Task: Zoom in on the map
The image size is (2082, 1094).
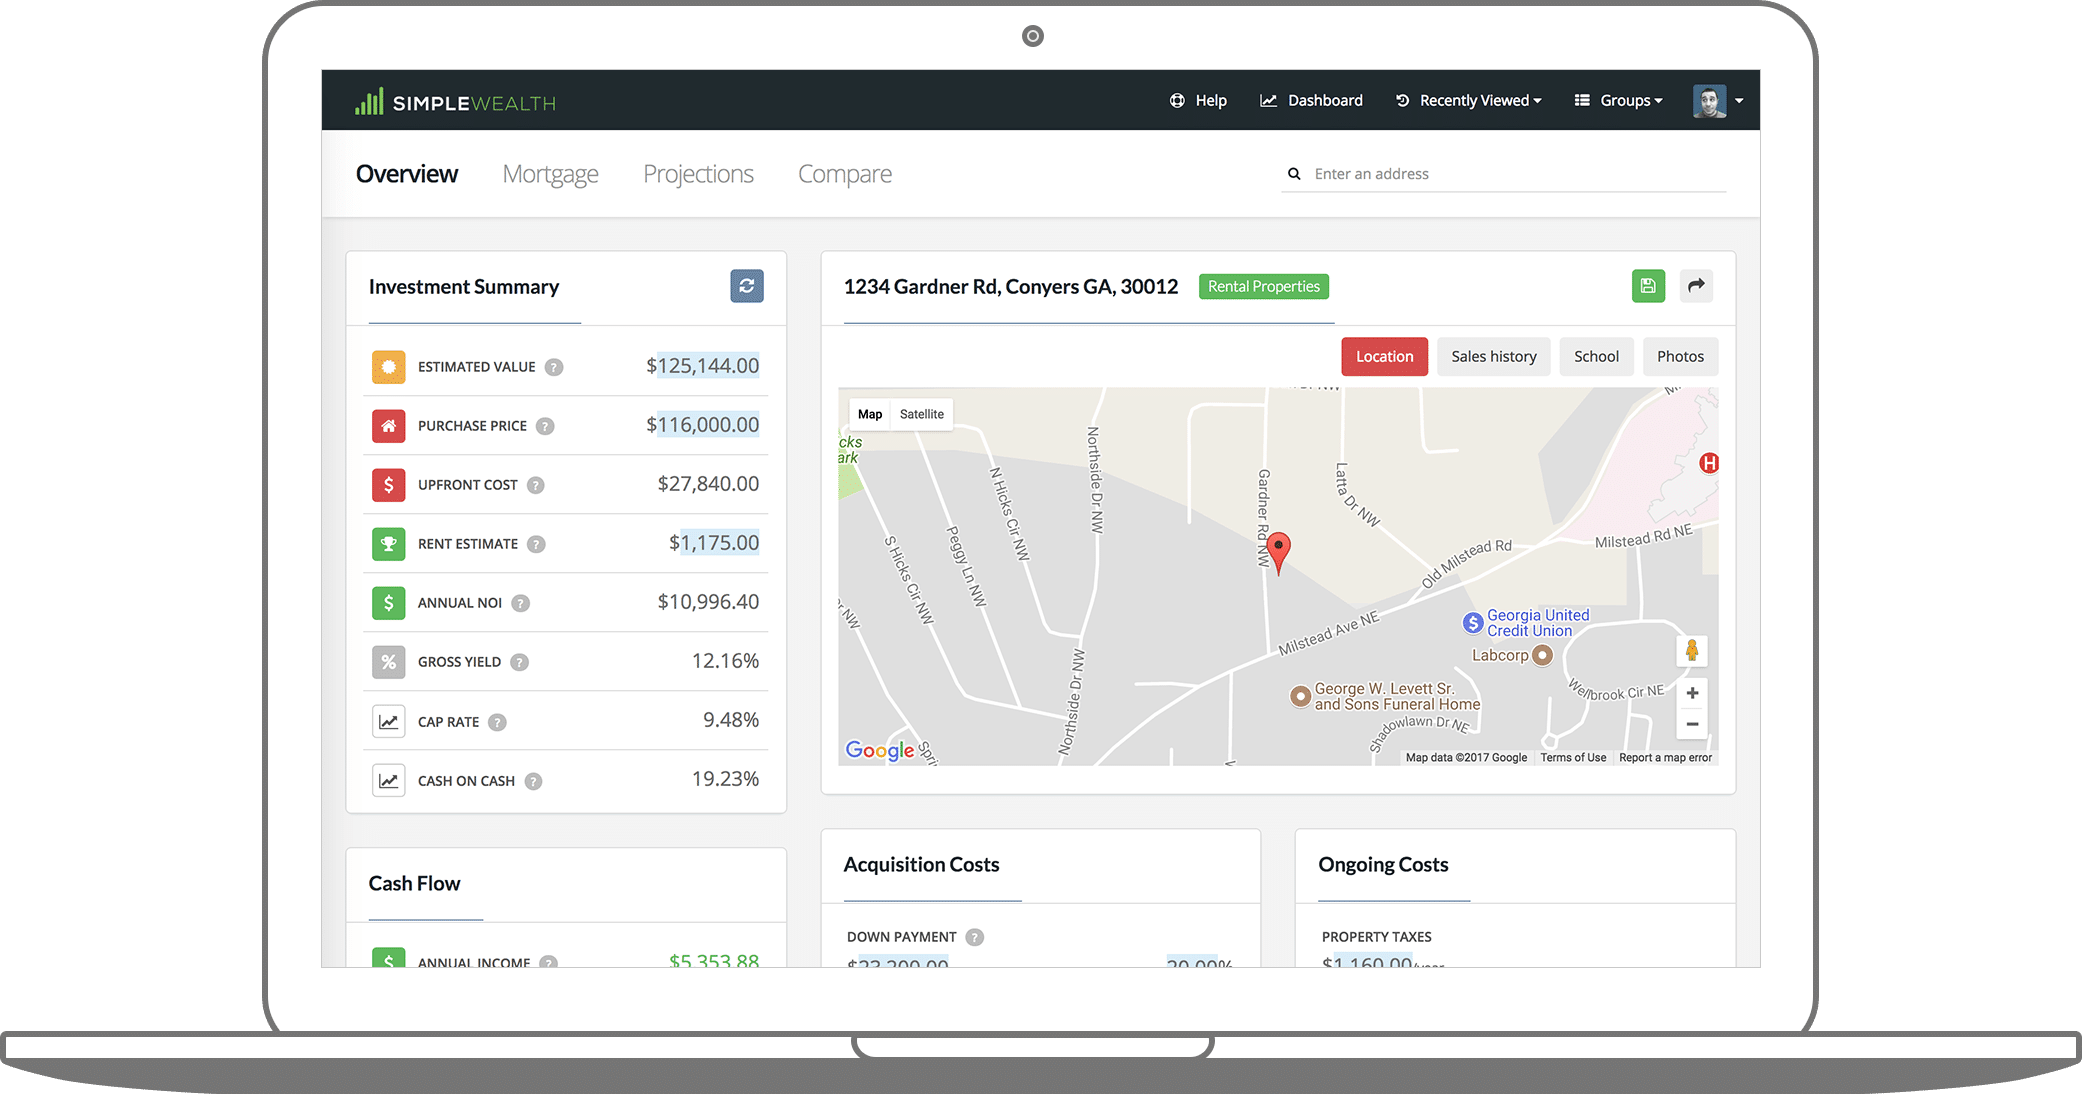Action: (x=1692, y=693)
